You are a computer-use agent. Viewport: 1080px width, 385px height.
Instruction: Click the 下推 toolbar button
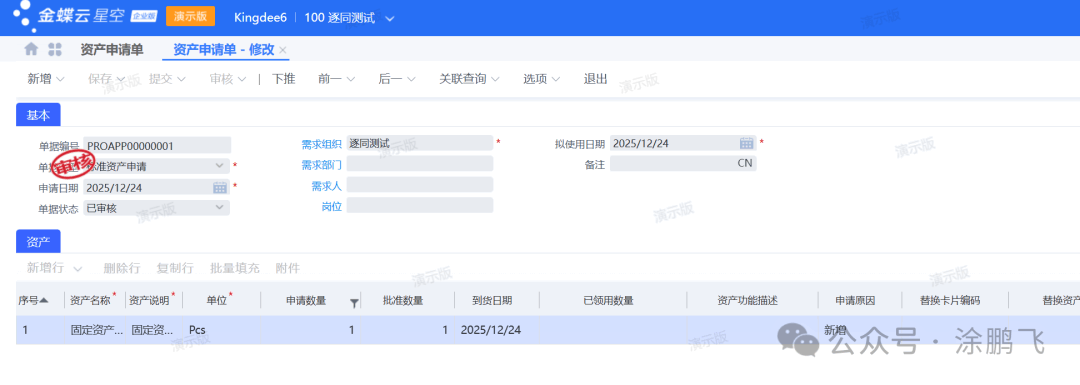pos(284,79)
